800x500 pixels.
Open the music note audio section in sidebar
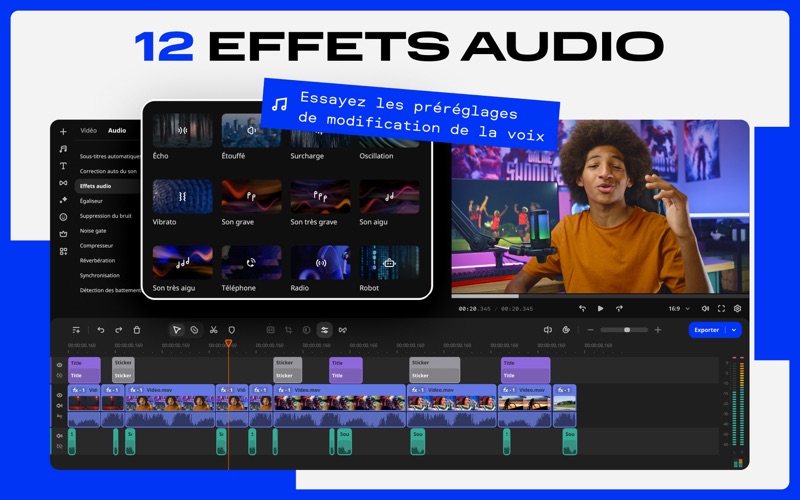(x=63, y=148)
